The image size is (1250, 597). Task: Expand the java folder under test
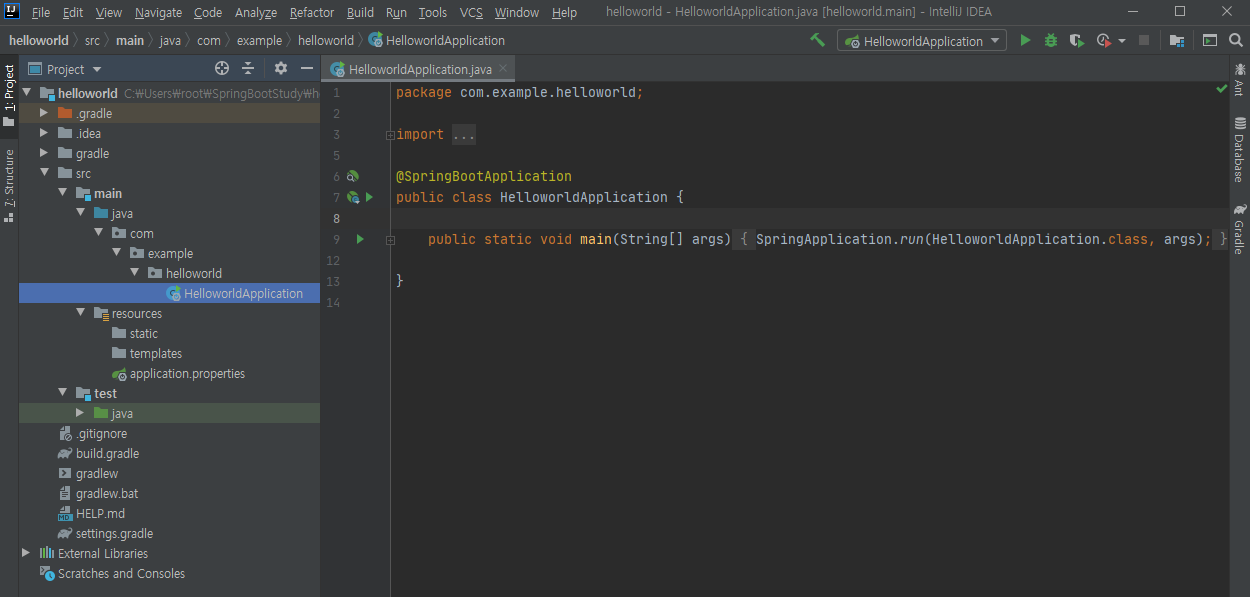point(80,413)
